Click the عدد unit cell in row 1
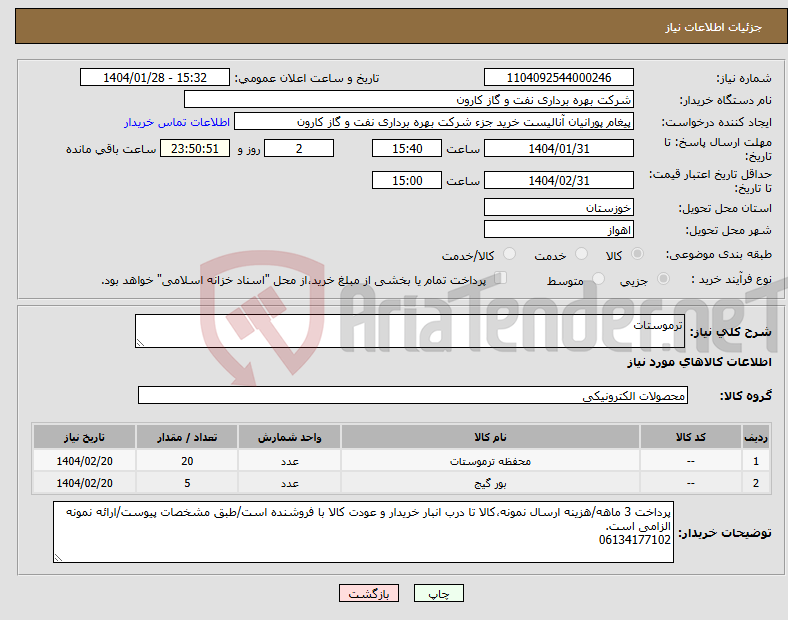The image size is (788, 620). (x=289, y=461)
